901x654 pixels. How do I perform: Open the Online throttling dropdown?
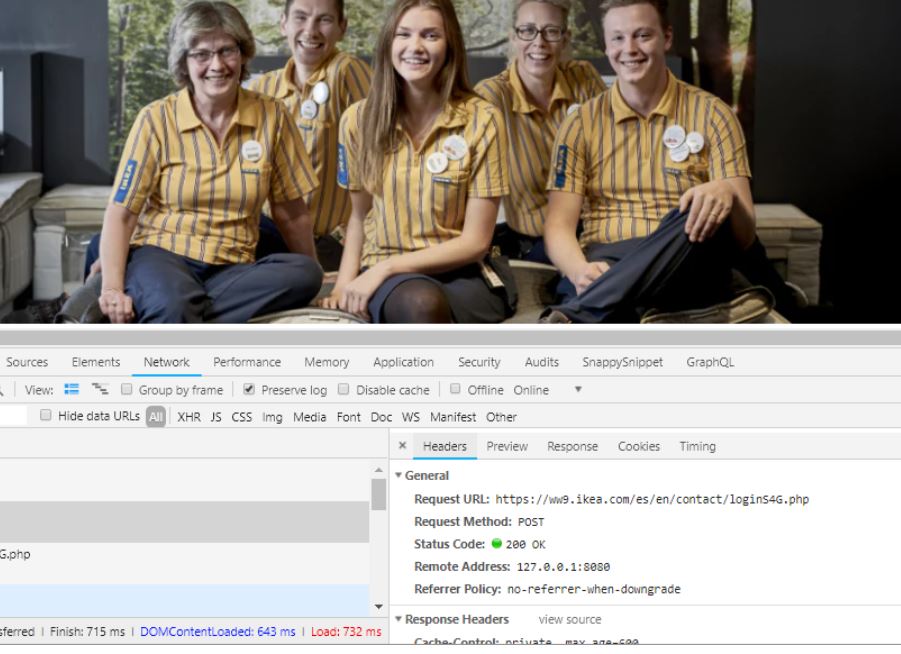577,390
